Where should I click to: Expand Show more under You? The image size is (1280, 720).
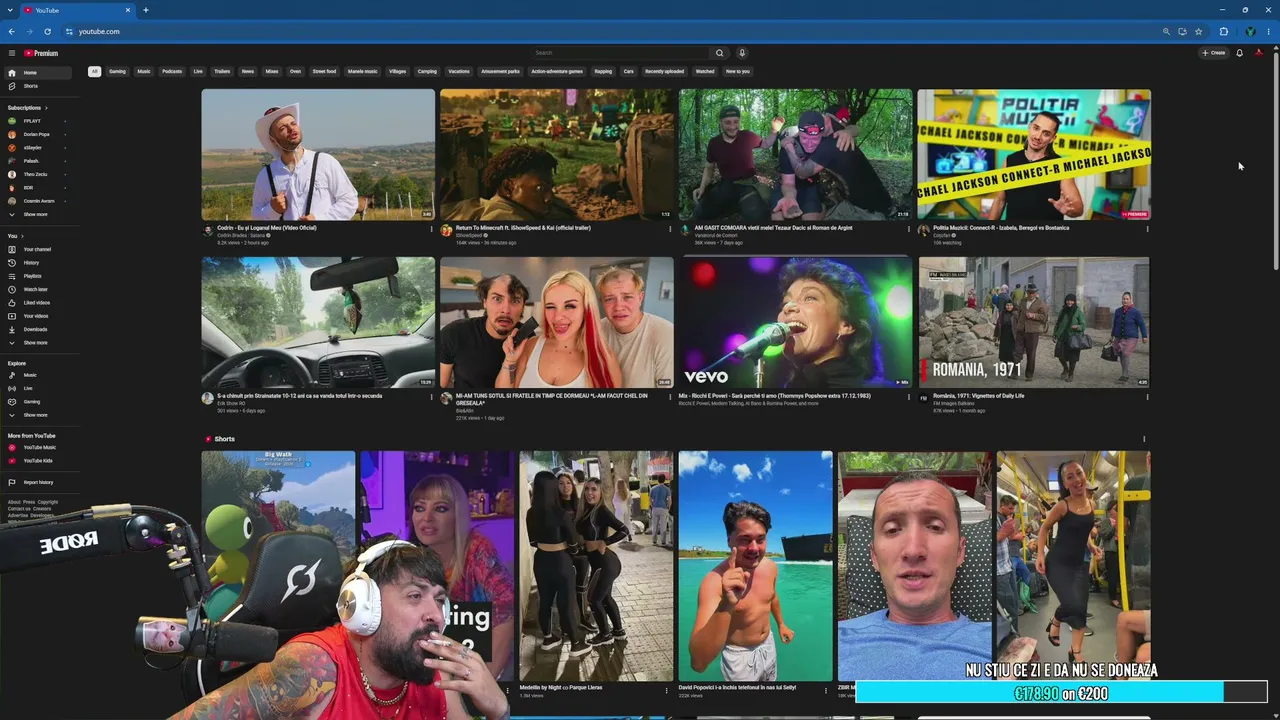[38, 343]
